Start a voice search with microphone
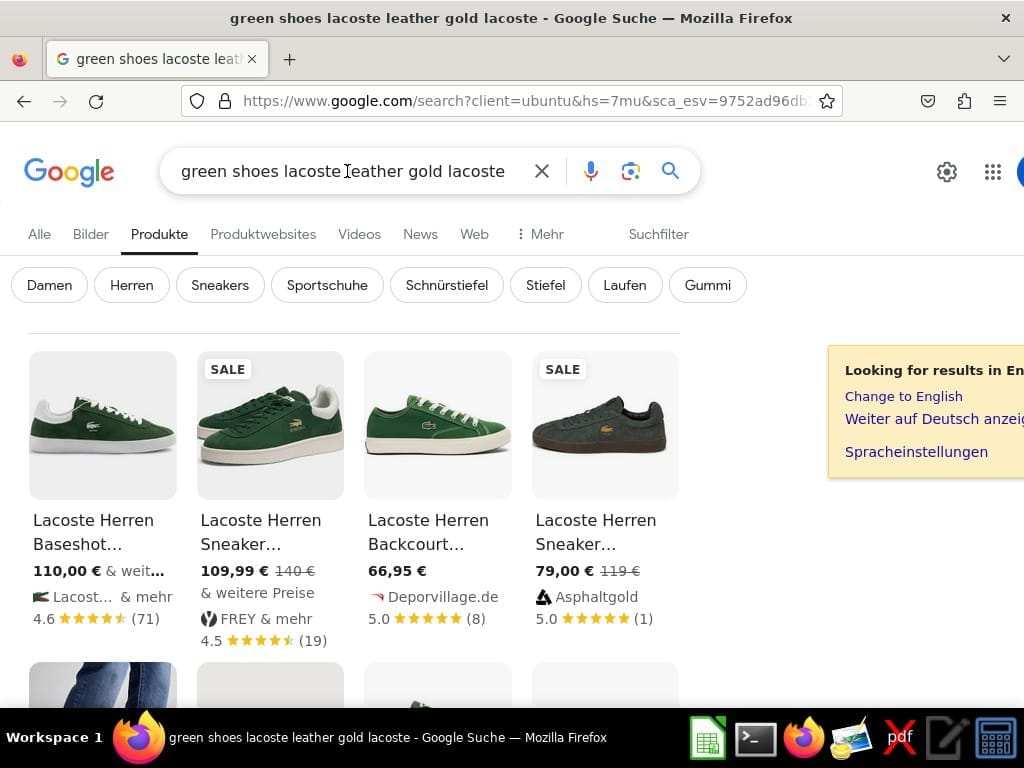The height and width of the screenshot is (768, 1024). click(x=590, y=171)
